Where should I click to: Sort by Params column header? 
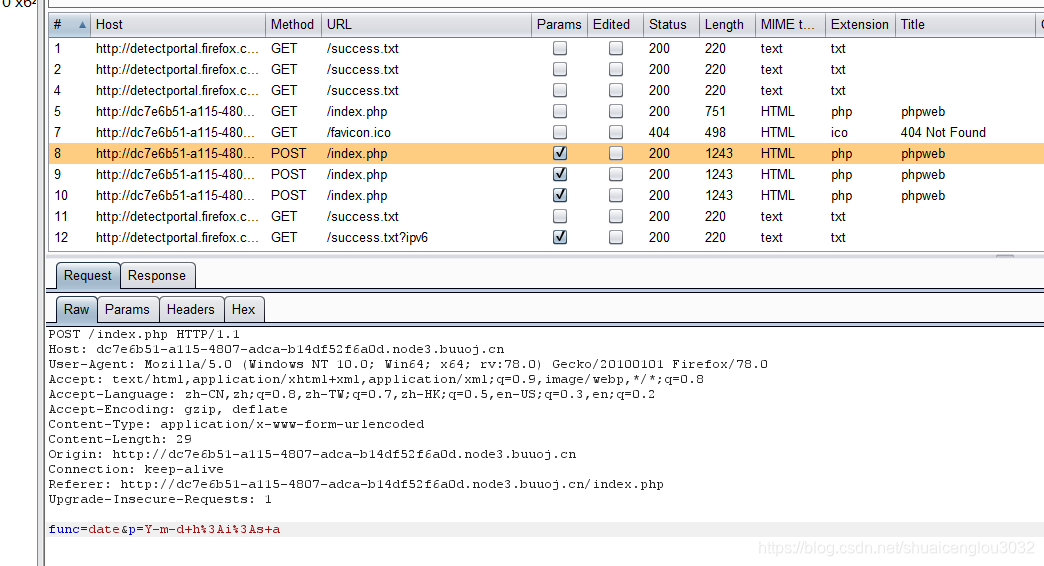coord(559,25)
